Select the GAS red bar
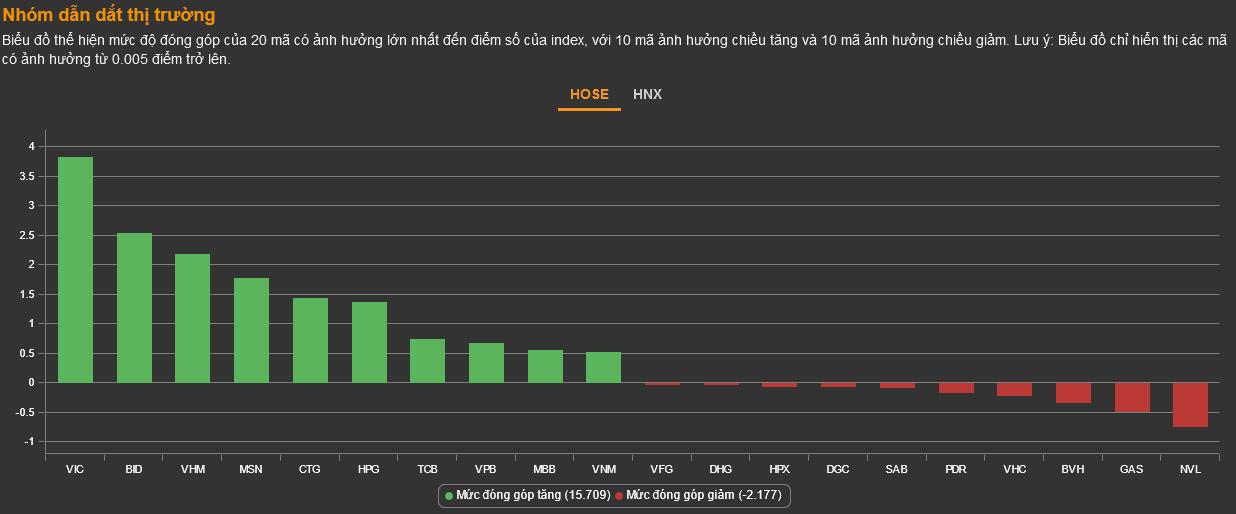Image resolution: width=1236 pixels, height=514 pixels. (x=1132, y=397)
